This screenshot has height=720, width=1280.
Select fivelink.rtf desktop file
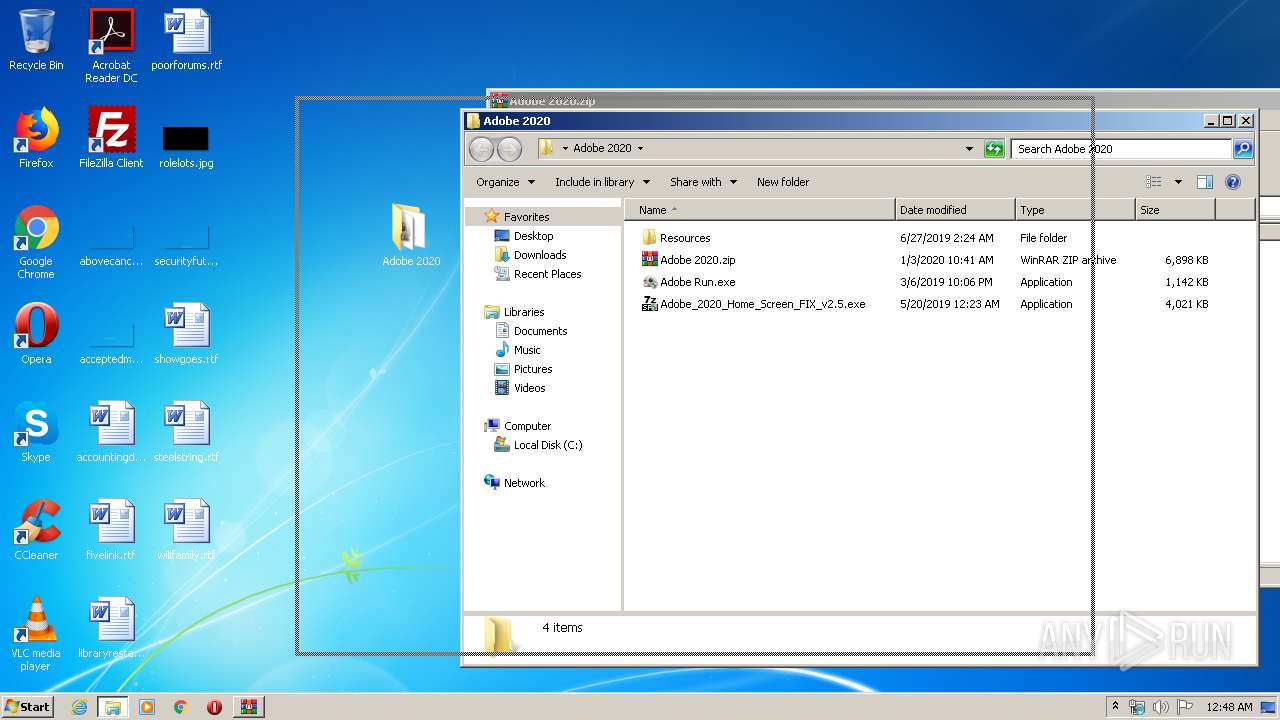point(111,530)
